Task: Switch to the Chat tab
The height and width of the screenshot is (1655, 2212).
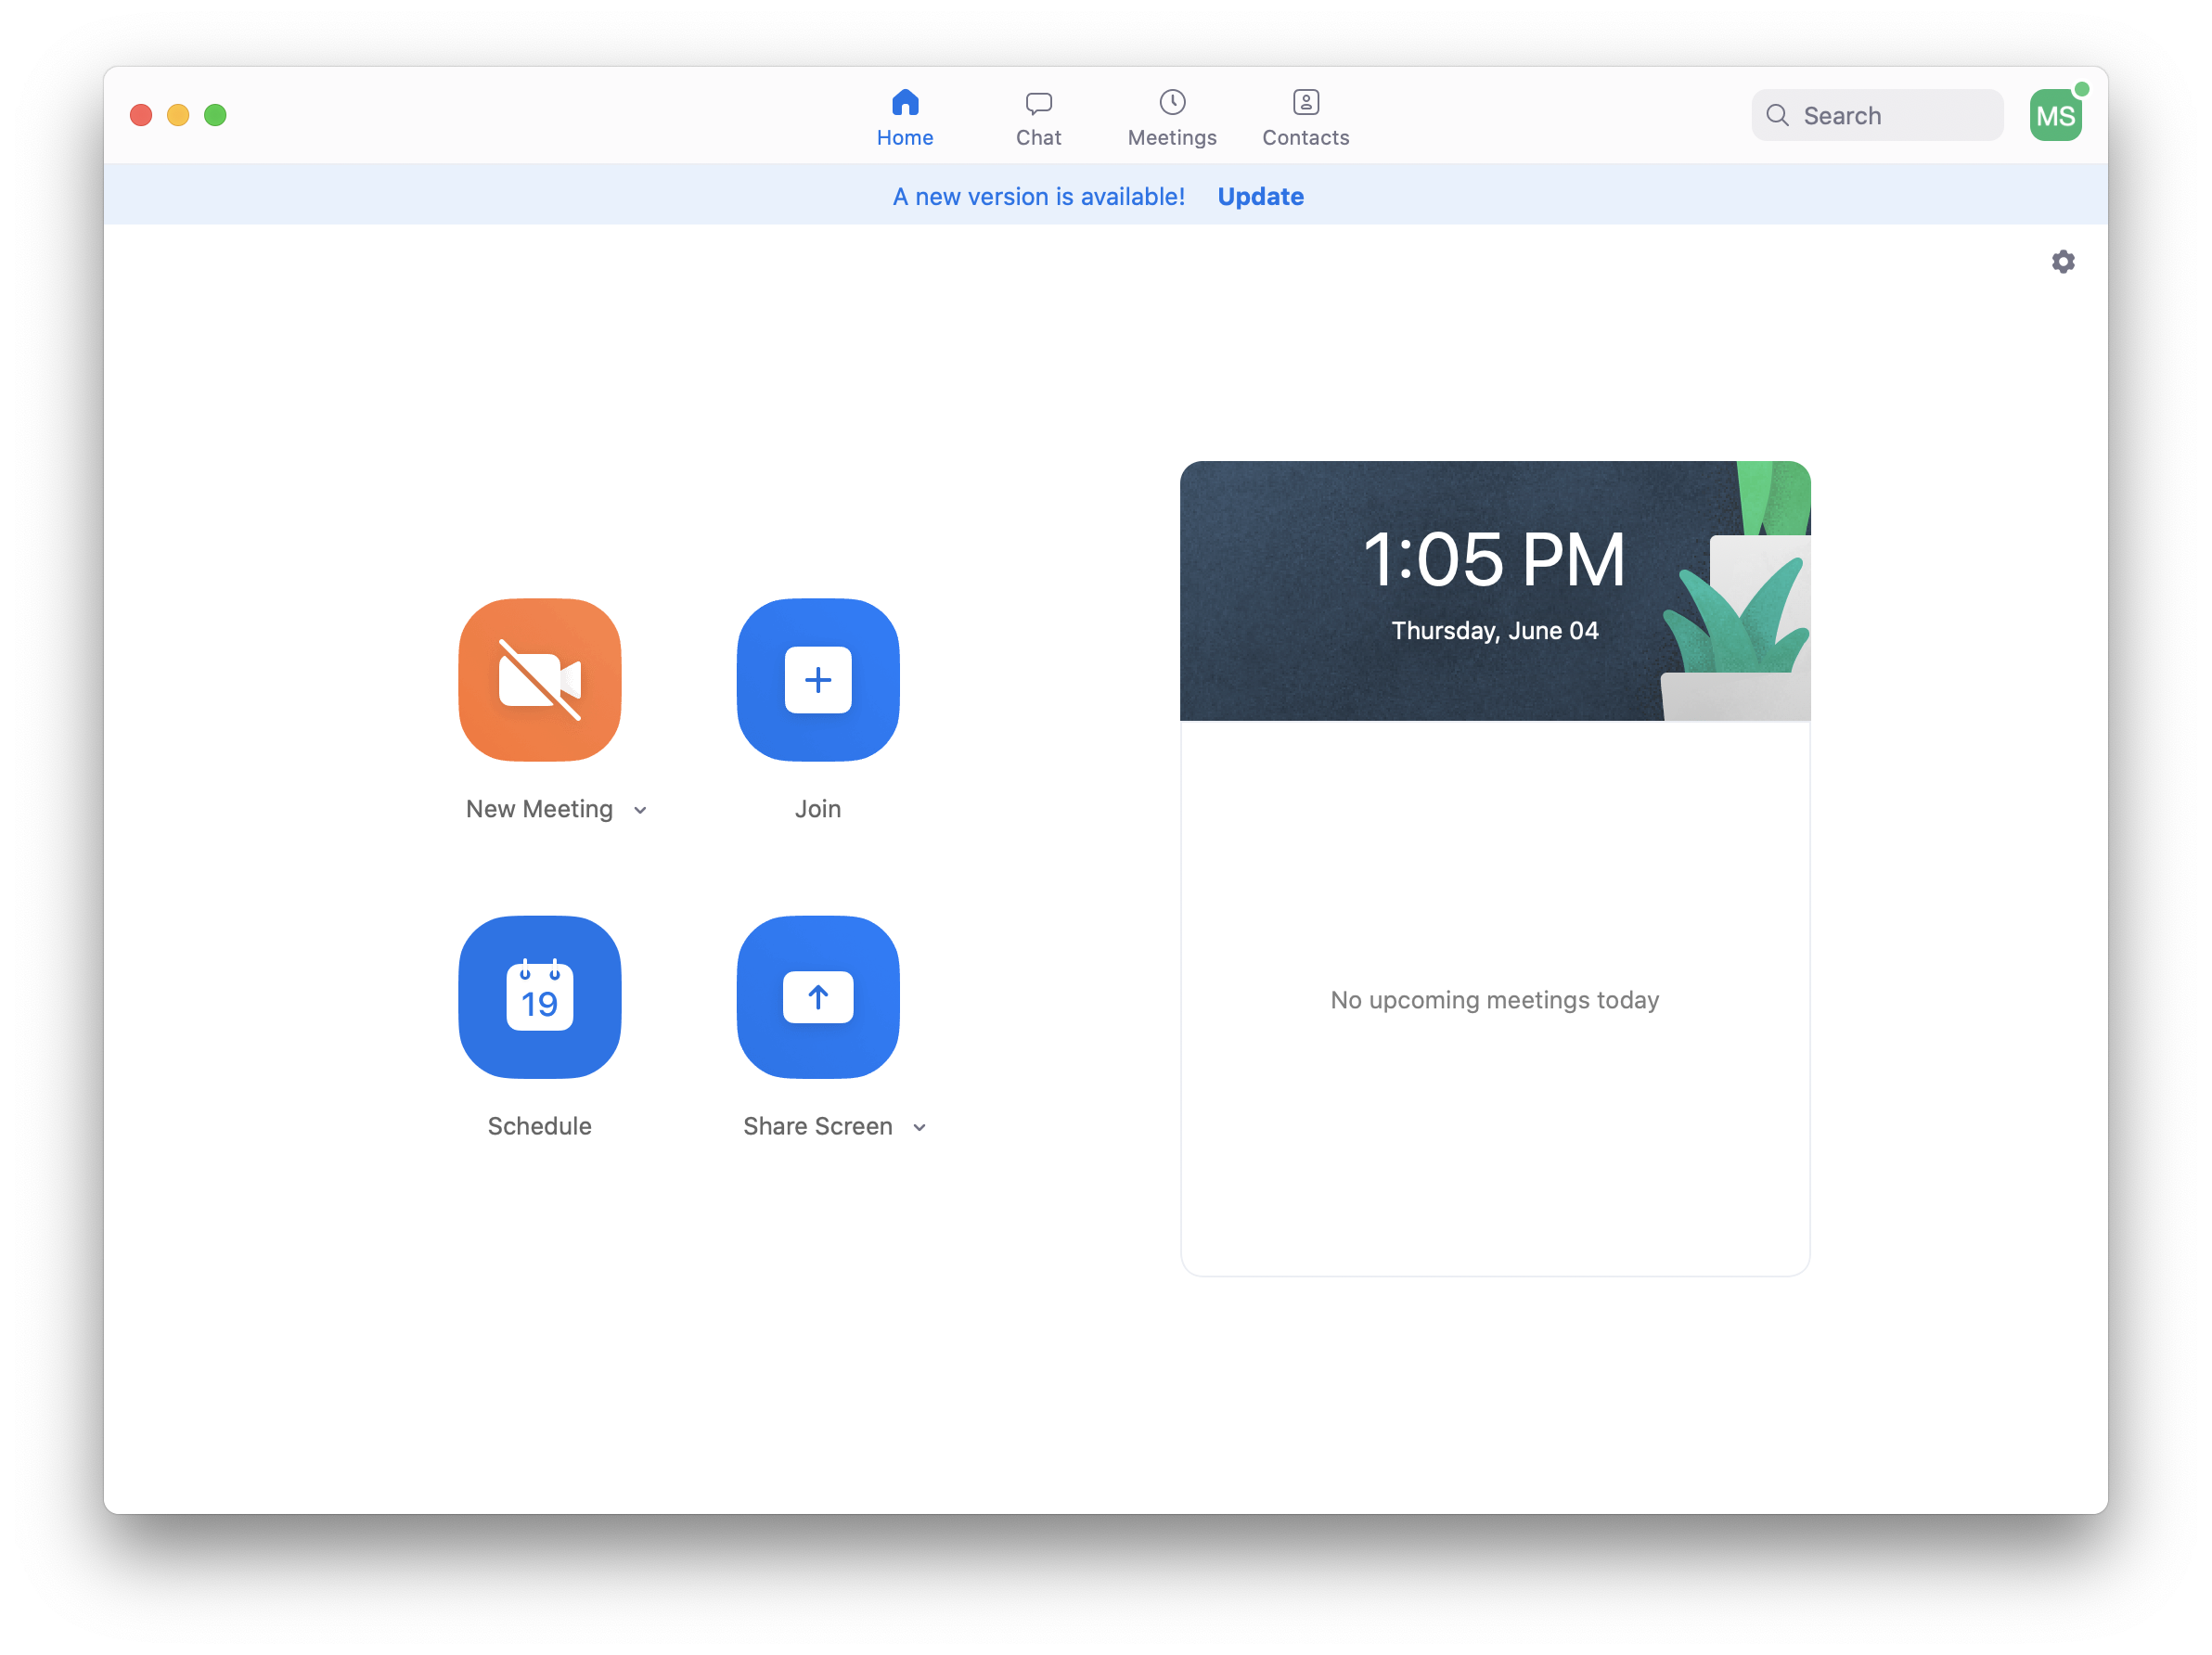Action: pos(1038,117)
